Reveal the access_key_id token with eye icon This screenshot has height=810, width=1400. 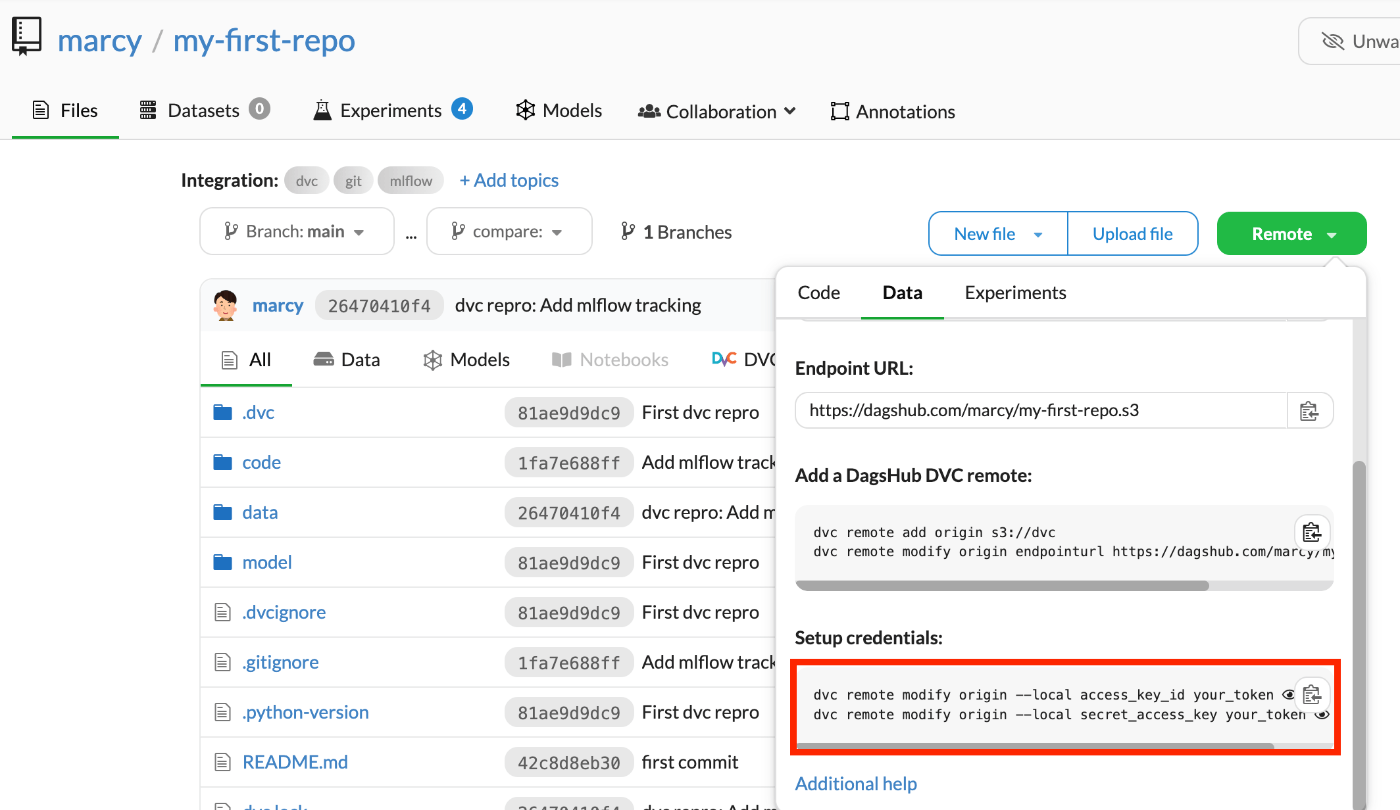coord(1289,694)
